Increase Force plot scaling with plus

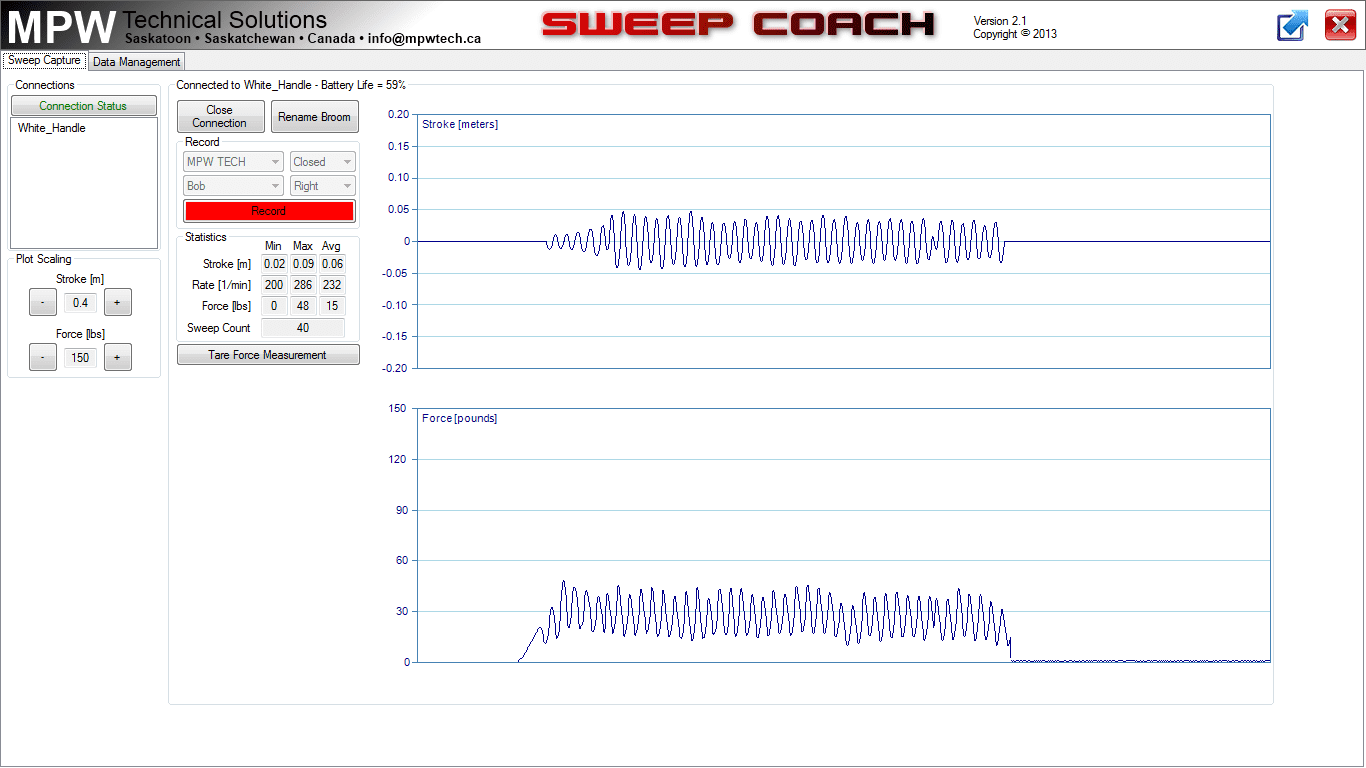tap(117, 358)
